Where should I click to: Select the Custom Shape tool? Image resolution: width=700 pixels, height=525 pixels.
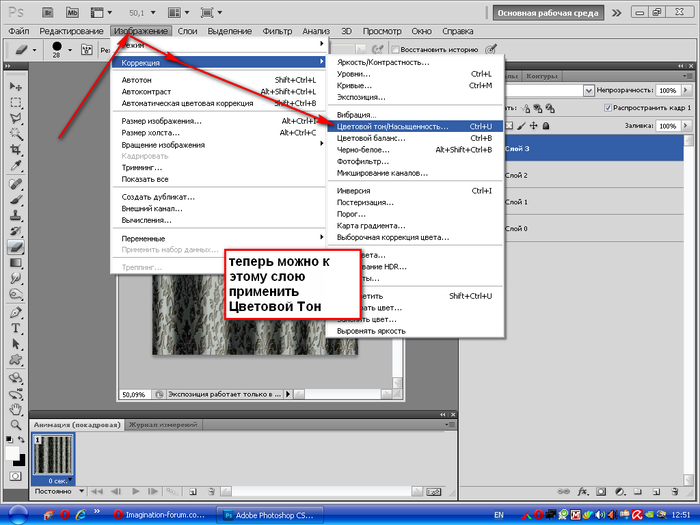16,360
